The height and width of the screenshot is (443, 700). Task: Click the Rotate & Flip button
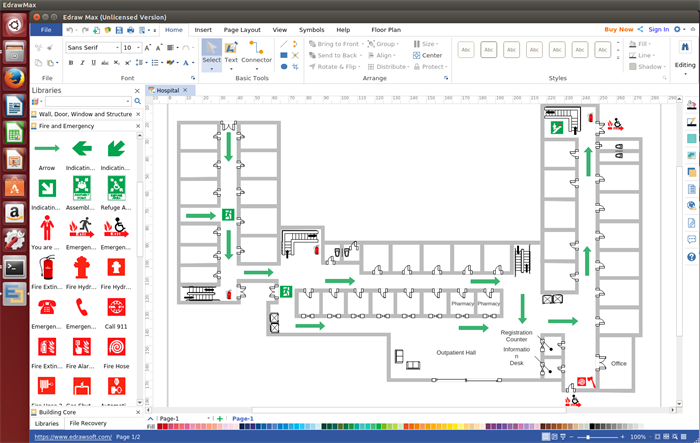pyautogui.click(x=336, y=67)
